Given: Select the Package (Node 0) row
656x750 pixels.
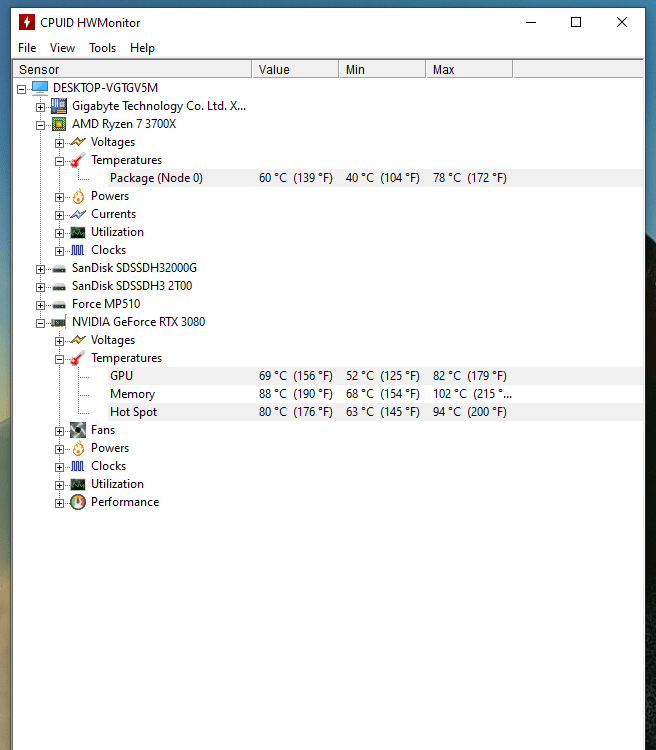Looking at the screenshot, I should point(376,178).
